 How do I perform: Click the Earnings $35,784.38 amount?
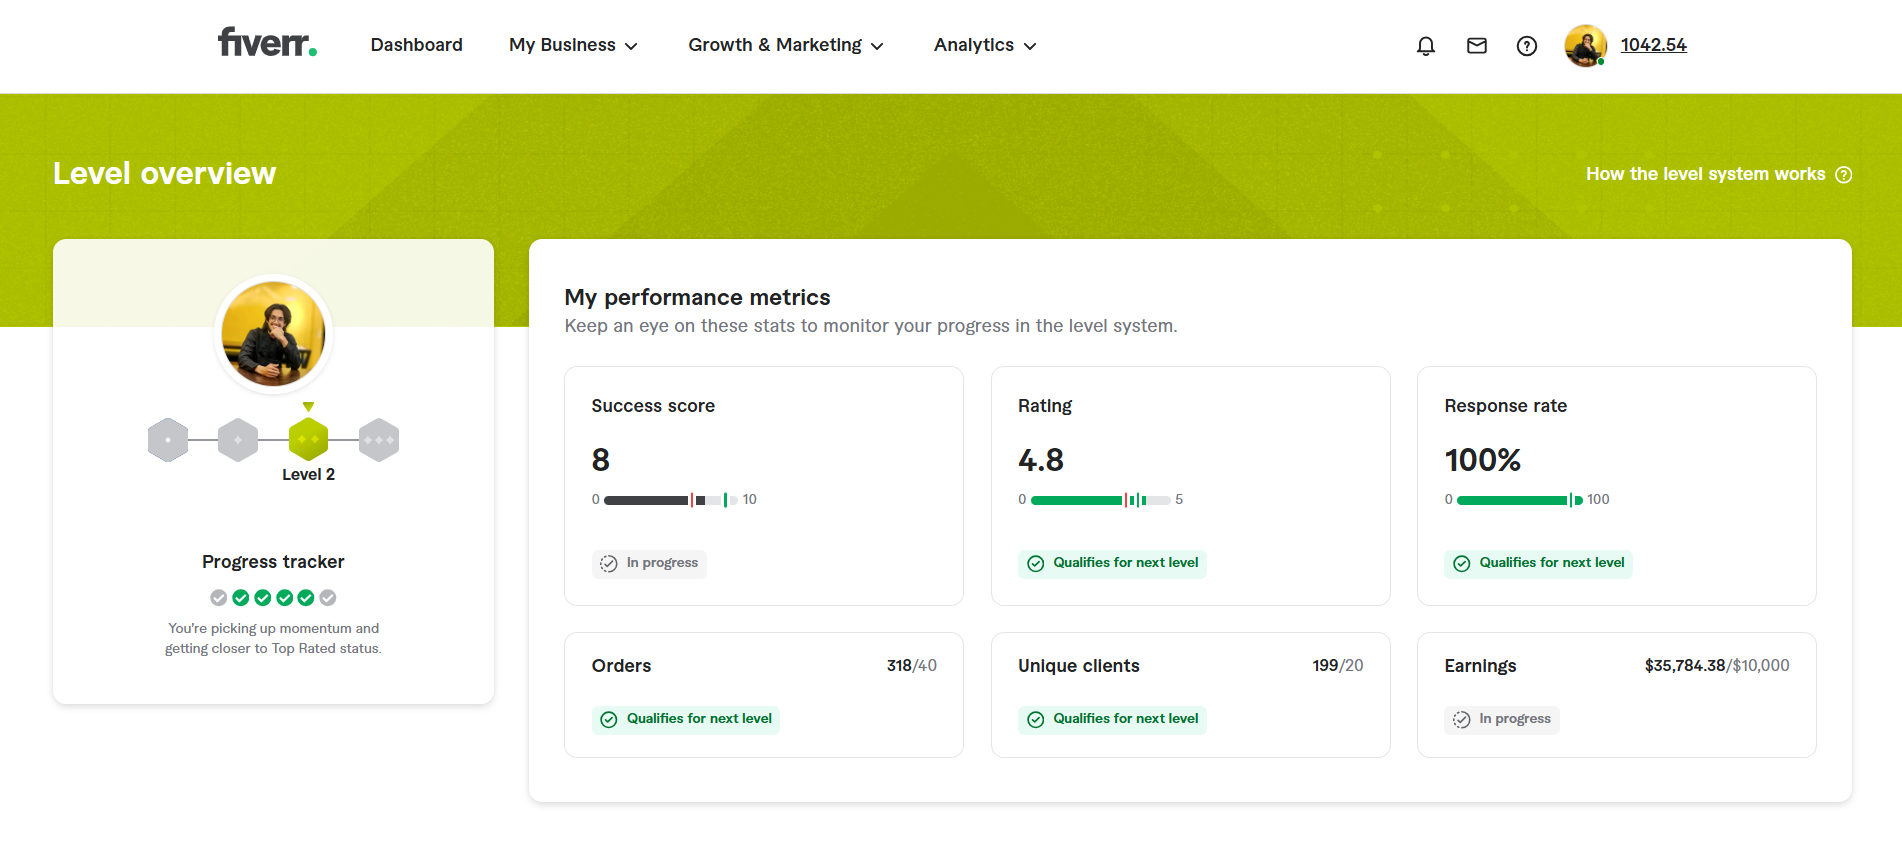pyautogui.click(x=1685, y=666)
